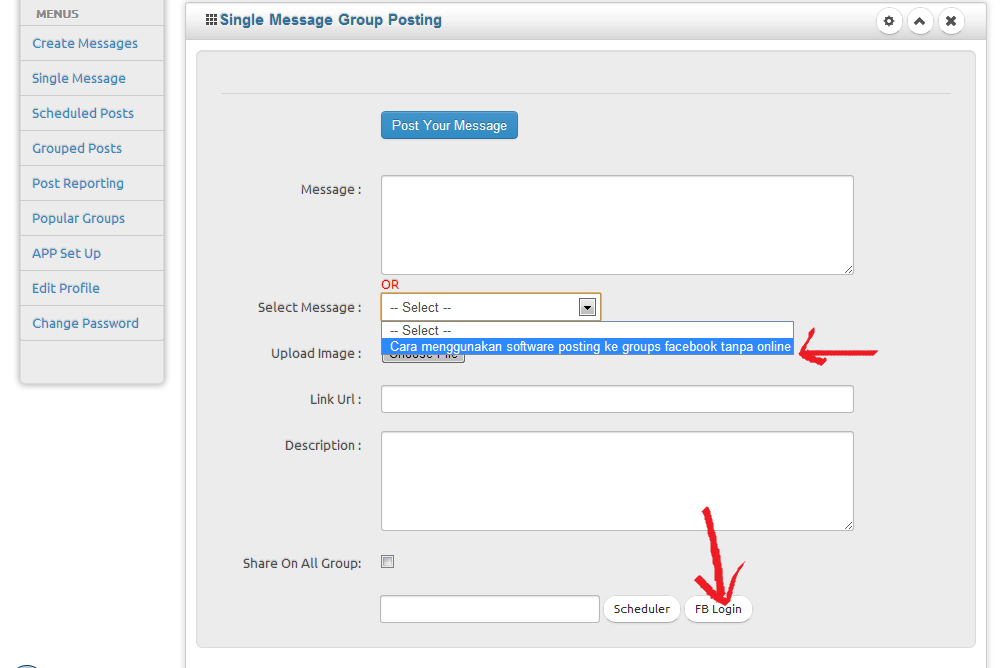This screenshot has width=1006, height=668.
Task: Click in the Link Url field
Action: 617,399
